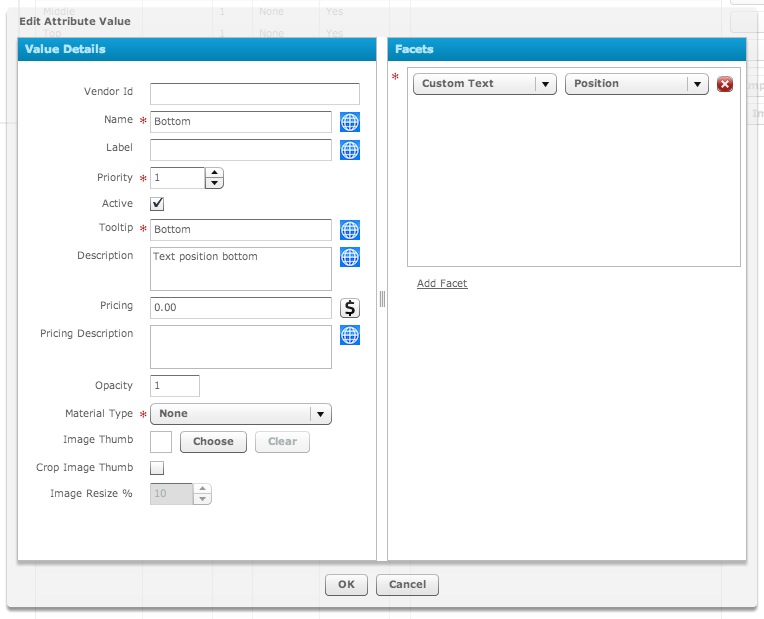Focus the Vendor Id input field
764x619 pixels.
[255, 94]
